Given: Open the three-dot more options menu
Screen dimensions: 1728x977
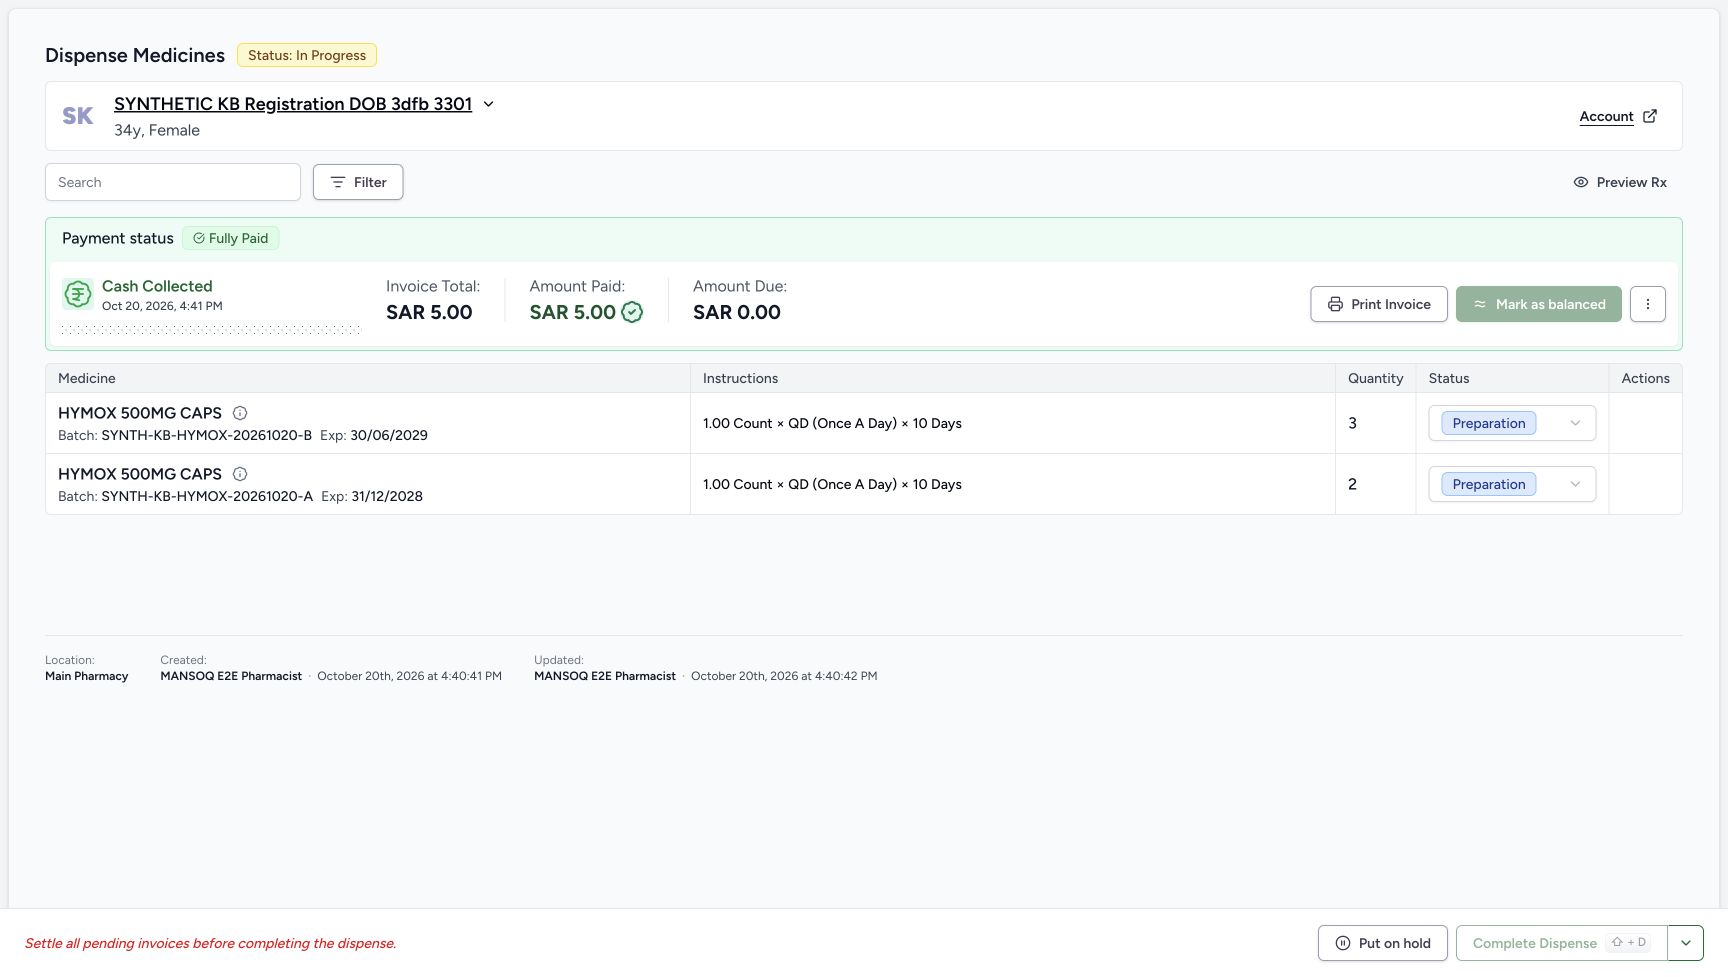Looking at the screenshot, I should click(1648, 304).
